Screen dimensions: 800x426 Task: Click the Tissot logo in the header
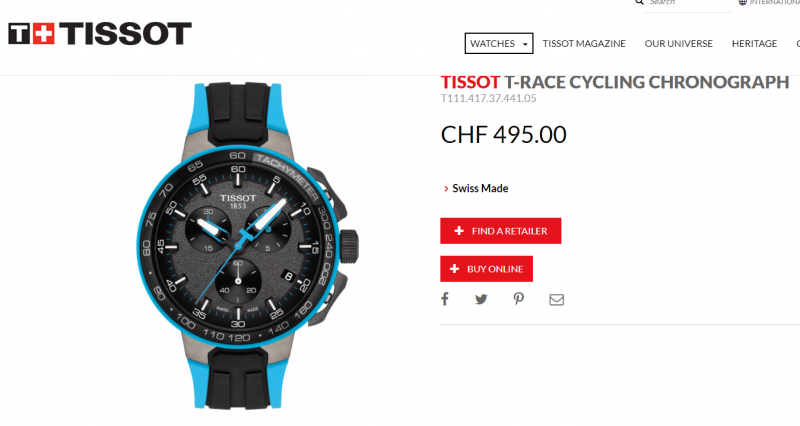click(100, 34)
